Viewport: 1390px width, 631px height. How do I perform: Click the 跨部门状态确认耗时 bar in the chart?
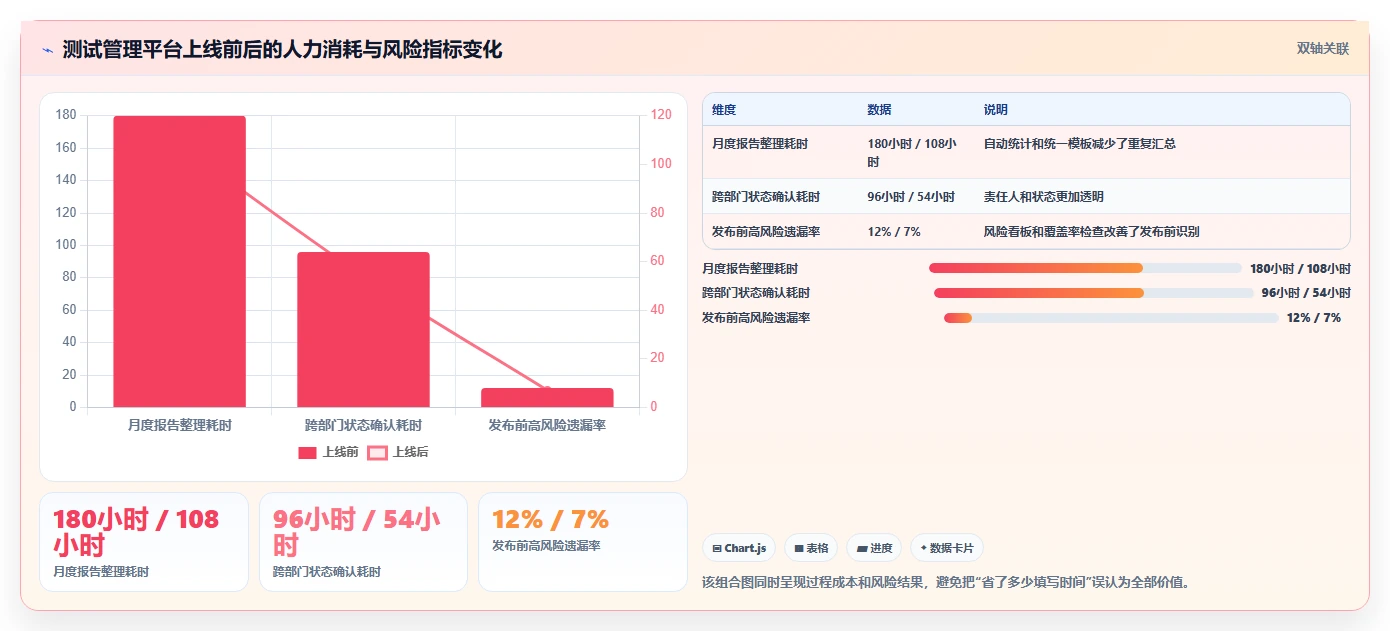tap(363, 329)
